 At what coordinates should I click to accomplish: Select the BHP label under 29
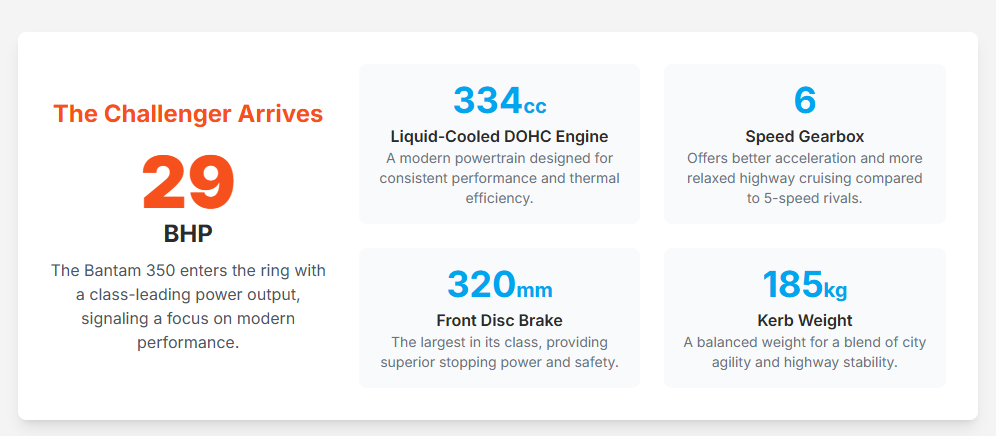188,234
